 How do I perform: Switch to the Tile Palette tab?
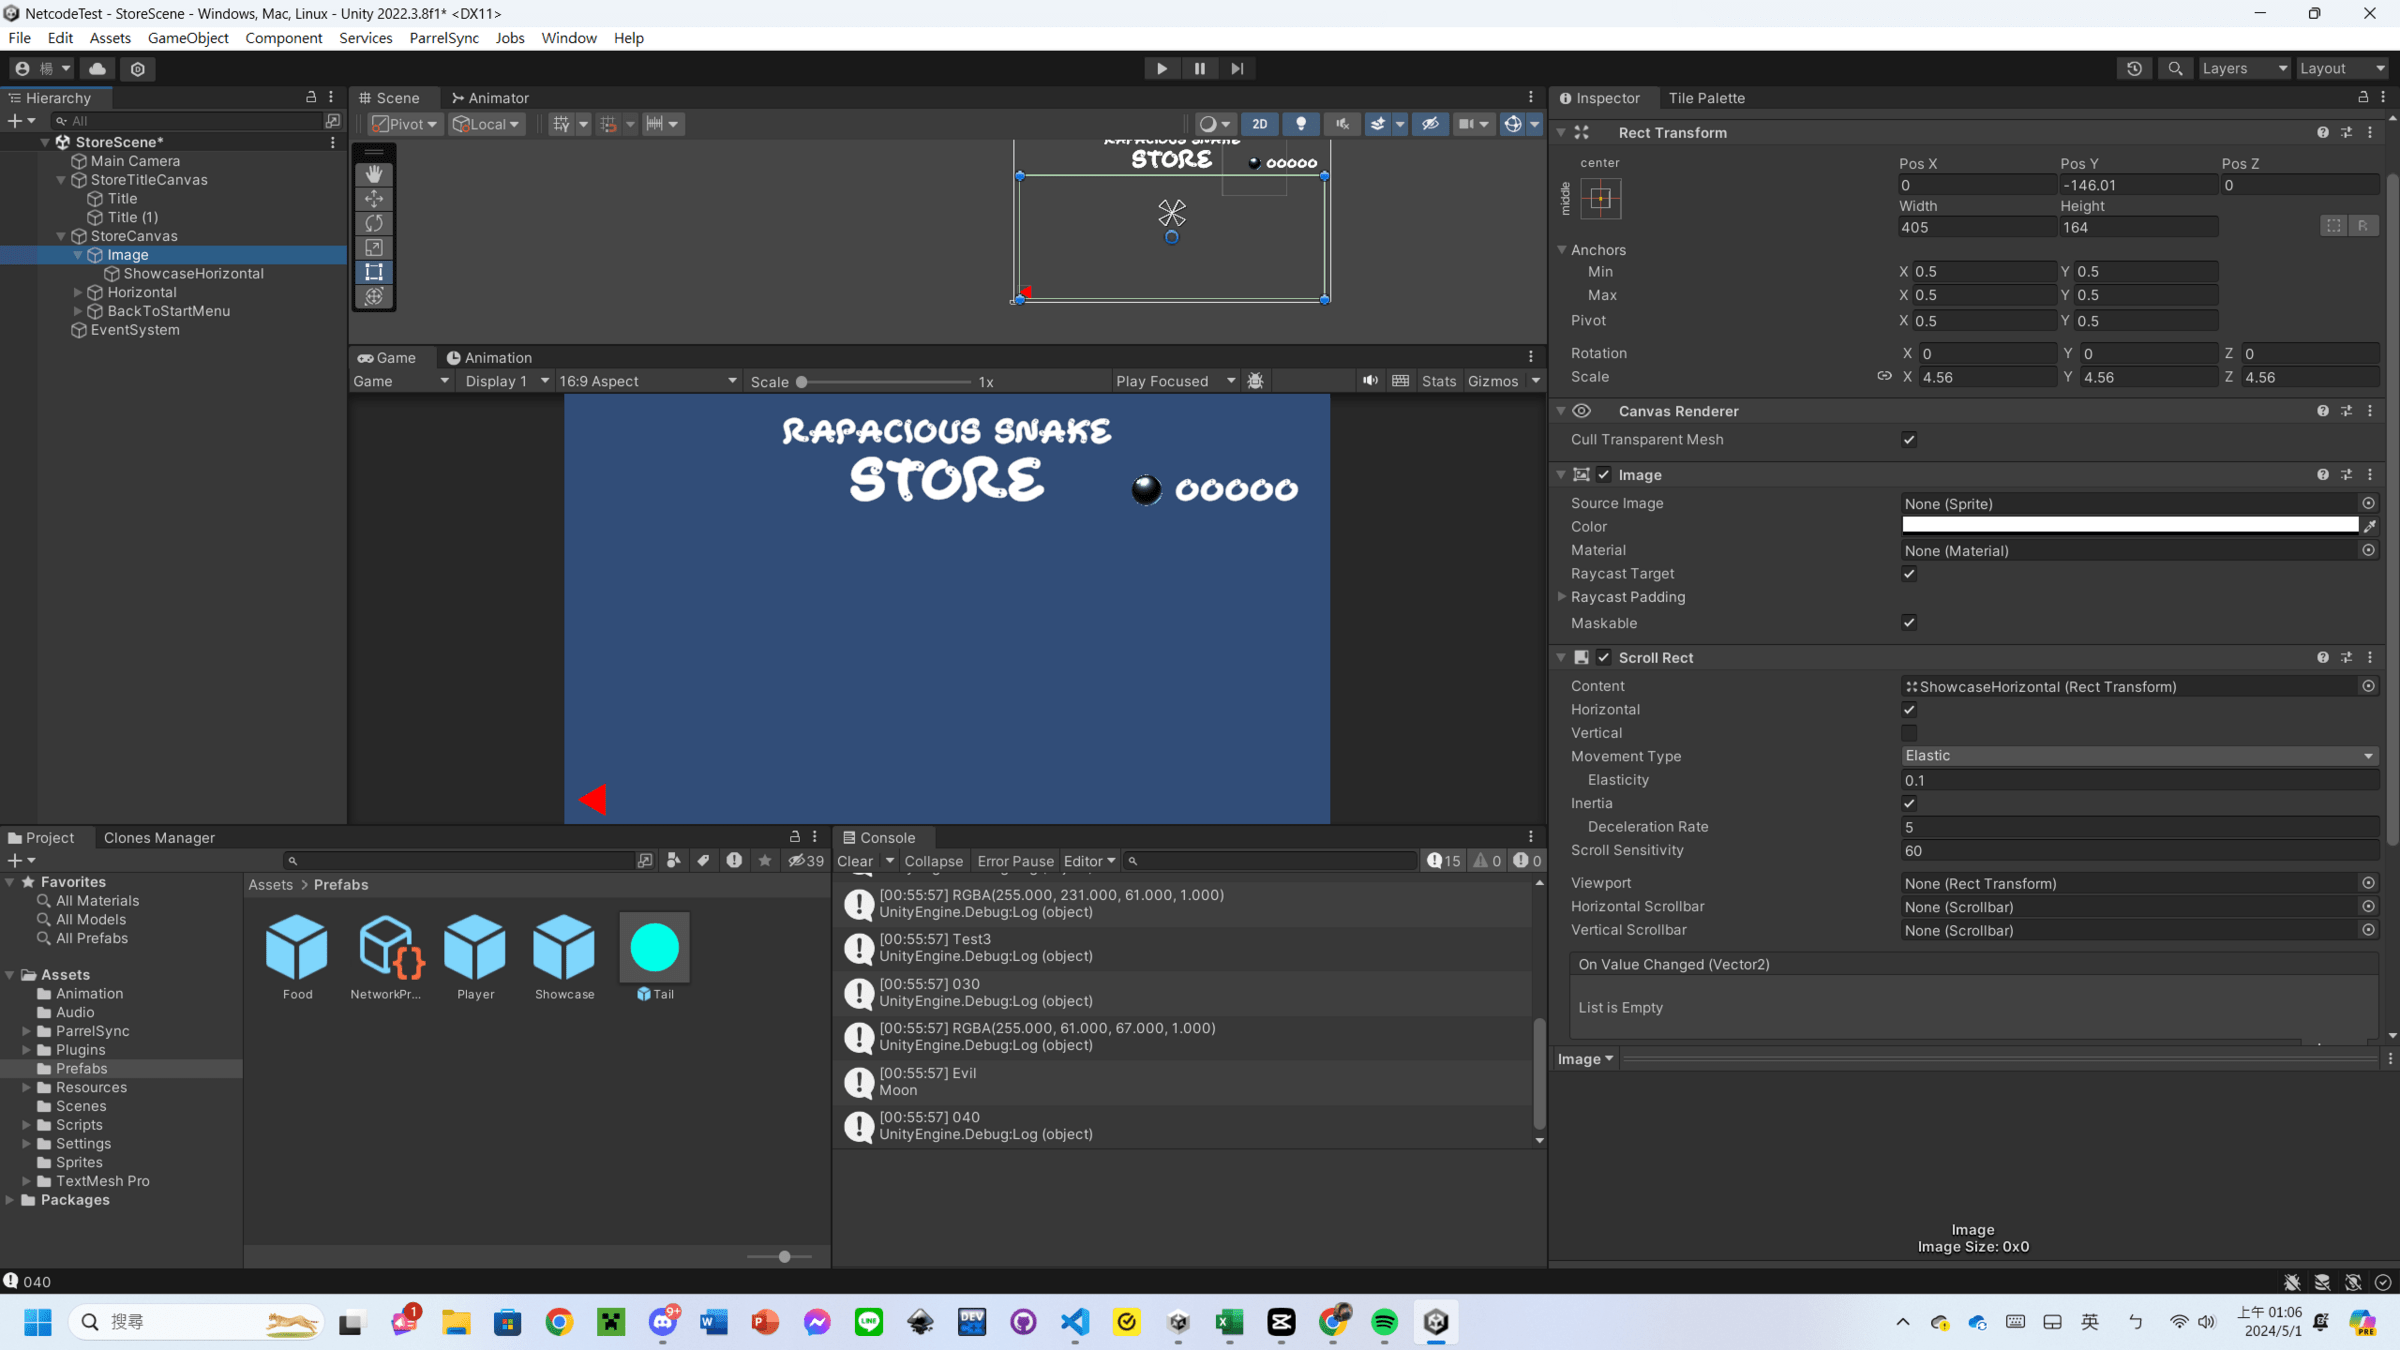(x=1706, y=98)
